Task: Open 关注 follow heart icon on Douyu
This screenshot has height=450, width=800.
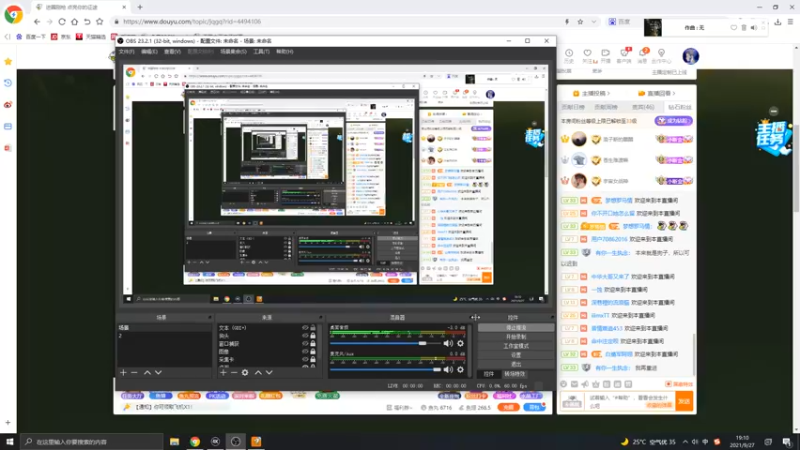Action: [x=587, y=56]
